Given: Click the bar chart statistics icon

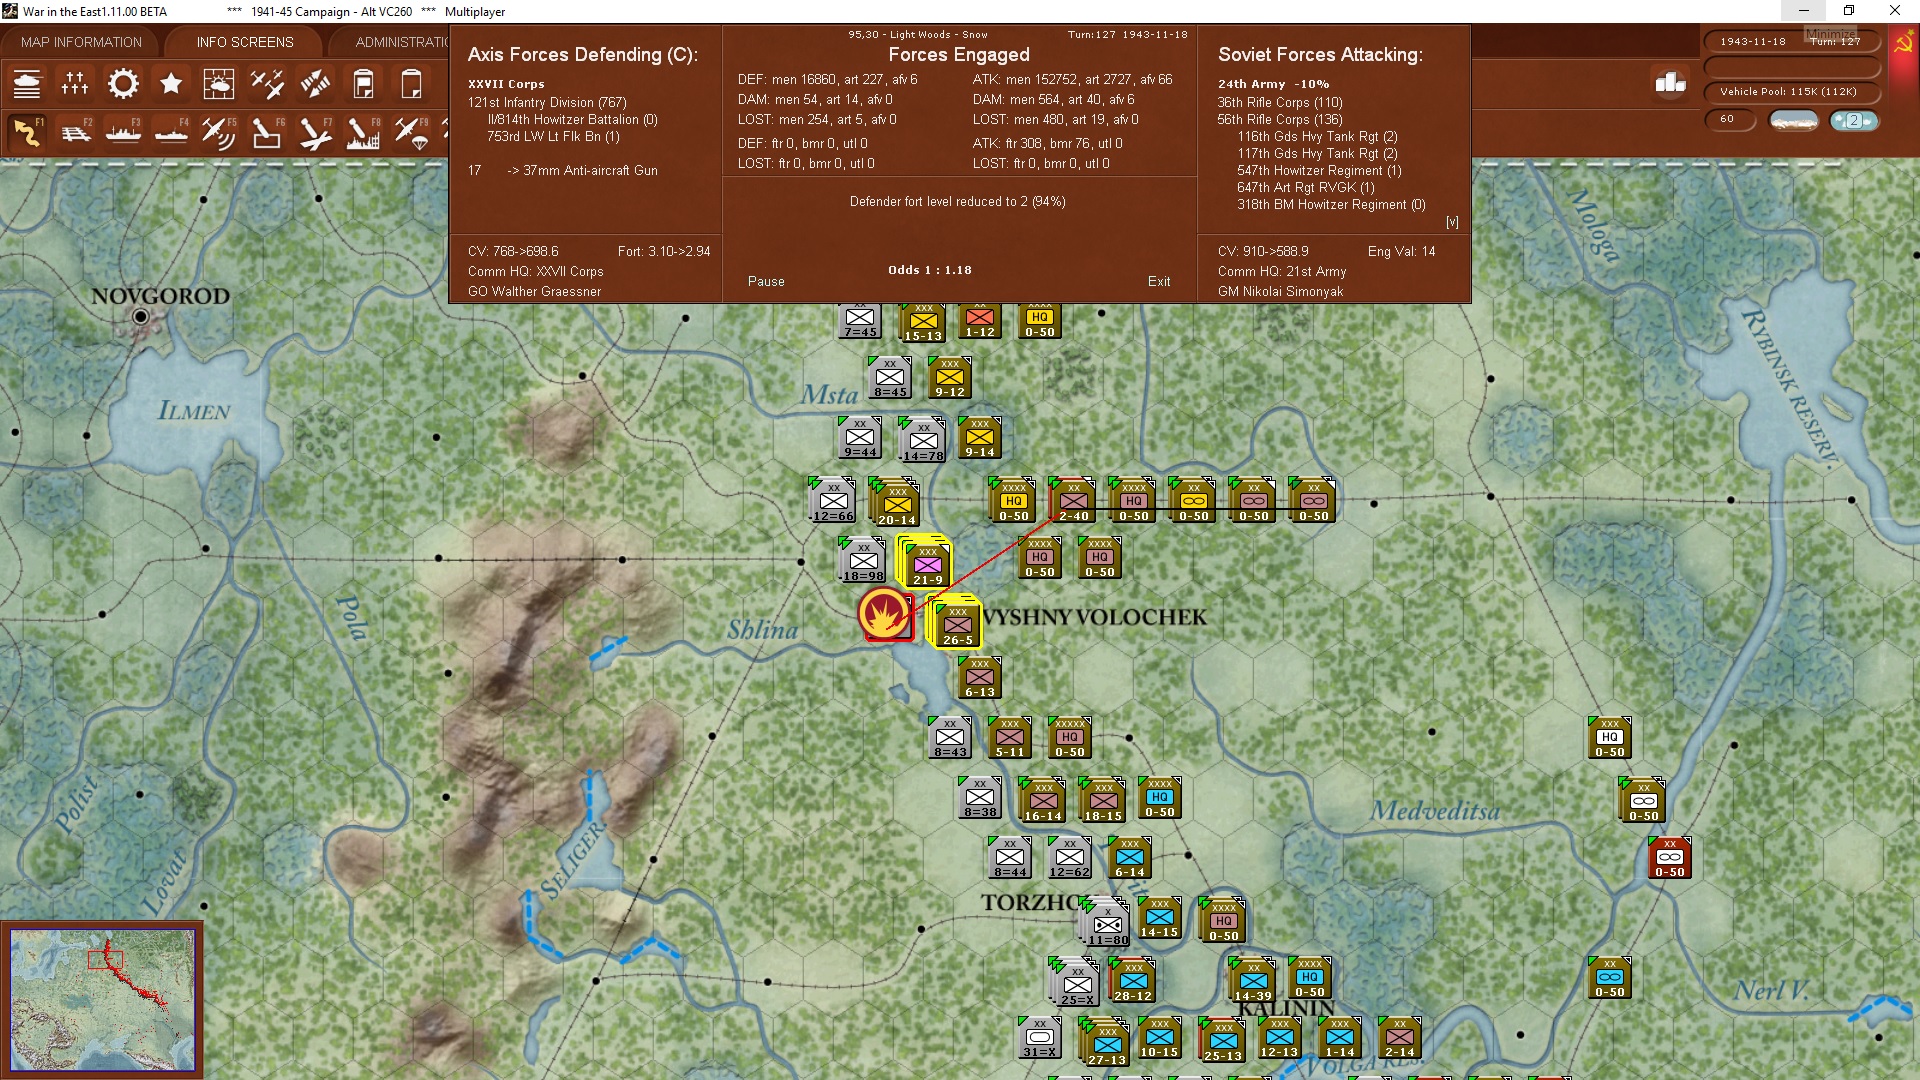Looking at the screenshot, I should click(1670, 83).
